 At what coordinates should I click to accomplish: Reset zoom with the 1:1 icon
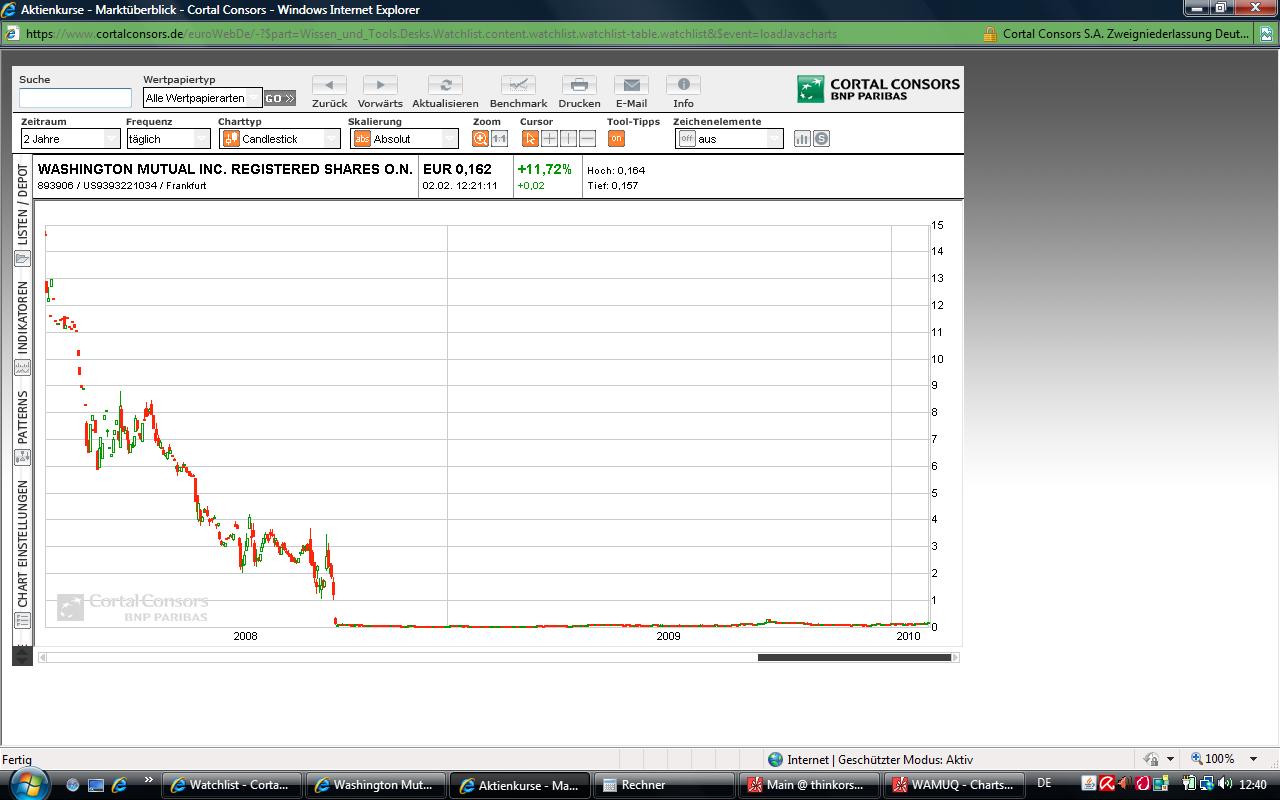(500, 139)
